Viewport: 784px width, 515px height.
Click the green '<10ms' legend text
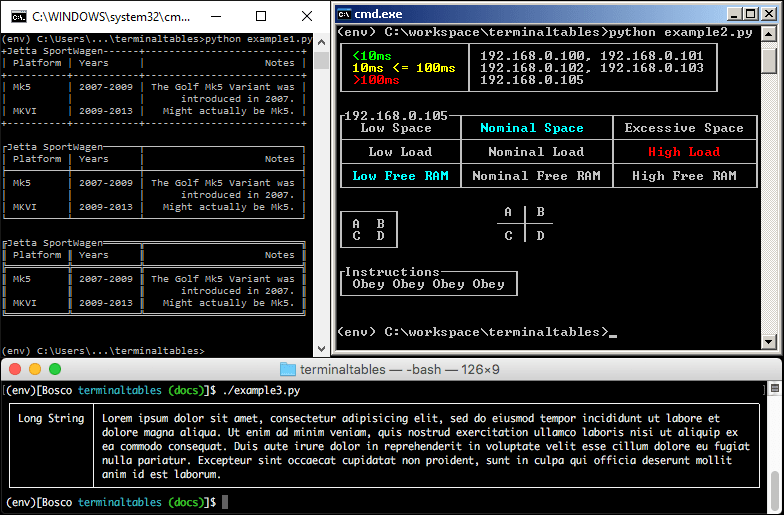[x=372, y=56]
